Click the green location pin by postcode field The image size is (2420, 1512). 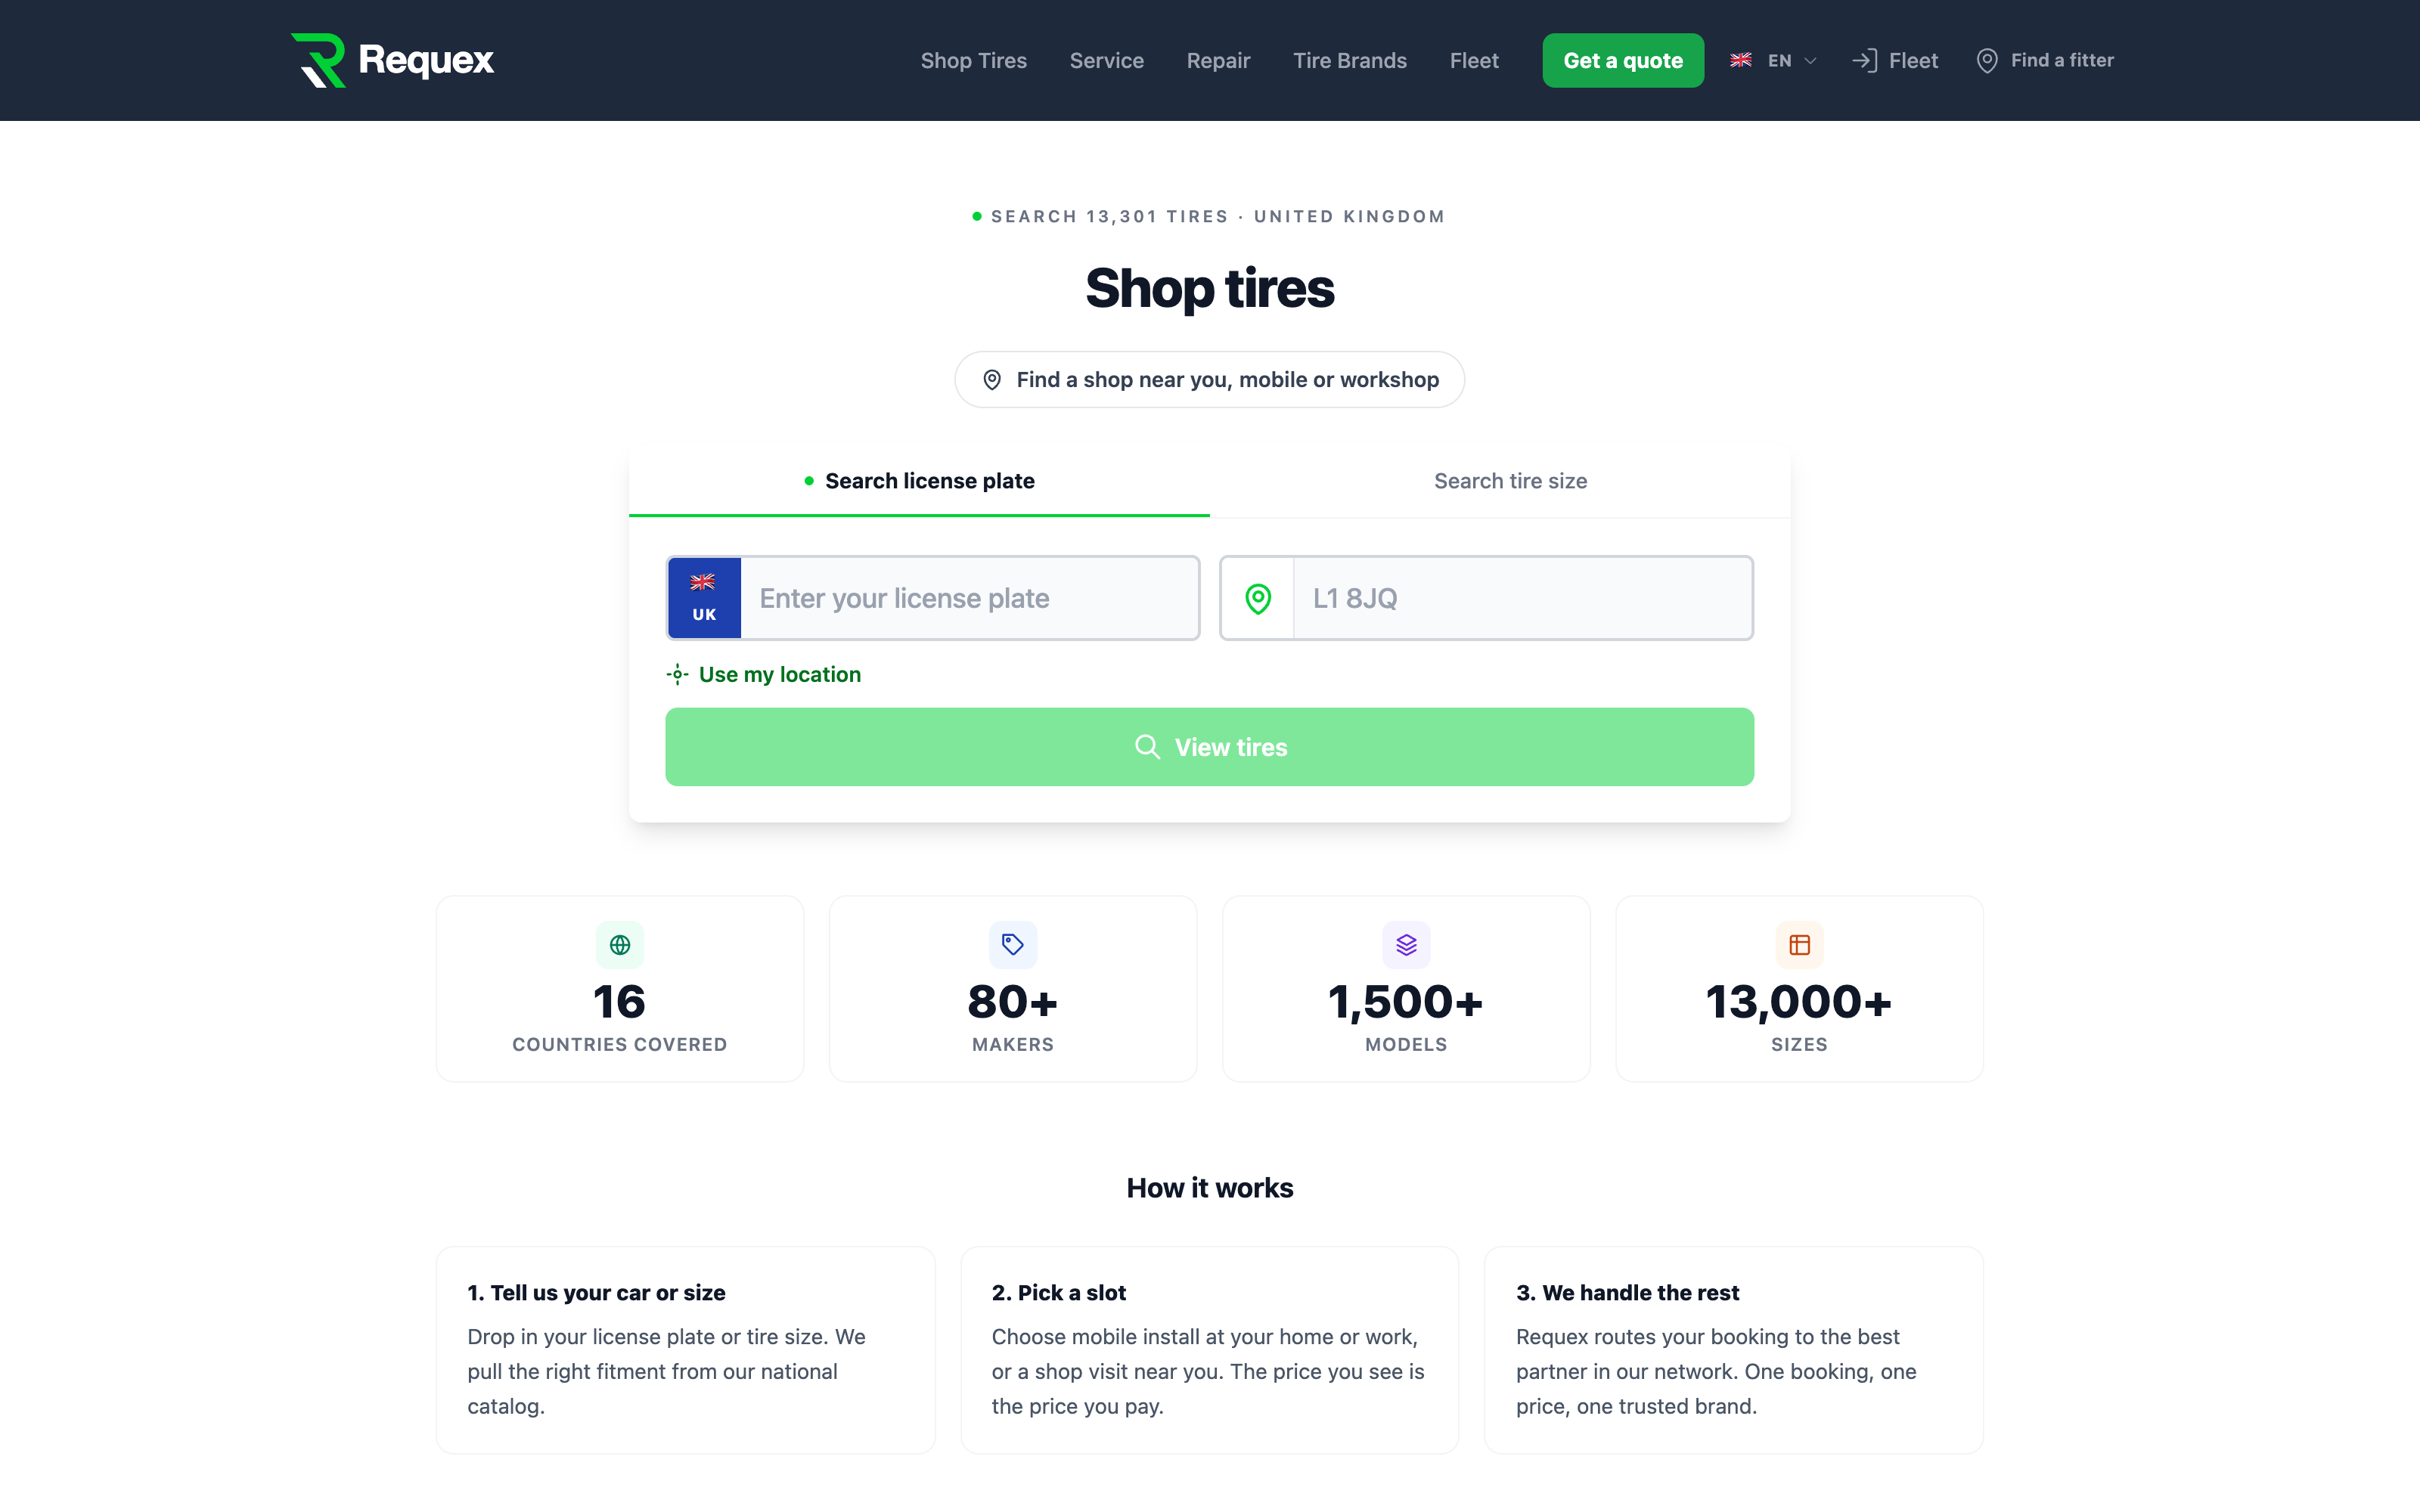1258,598
